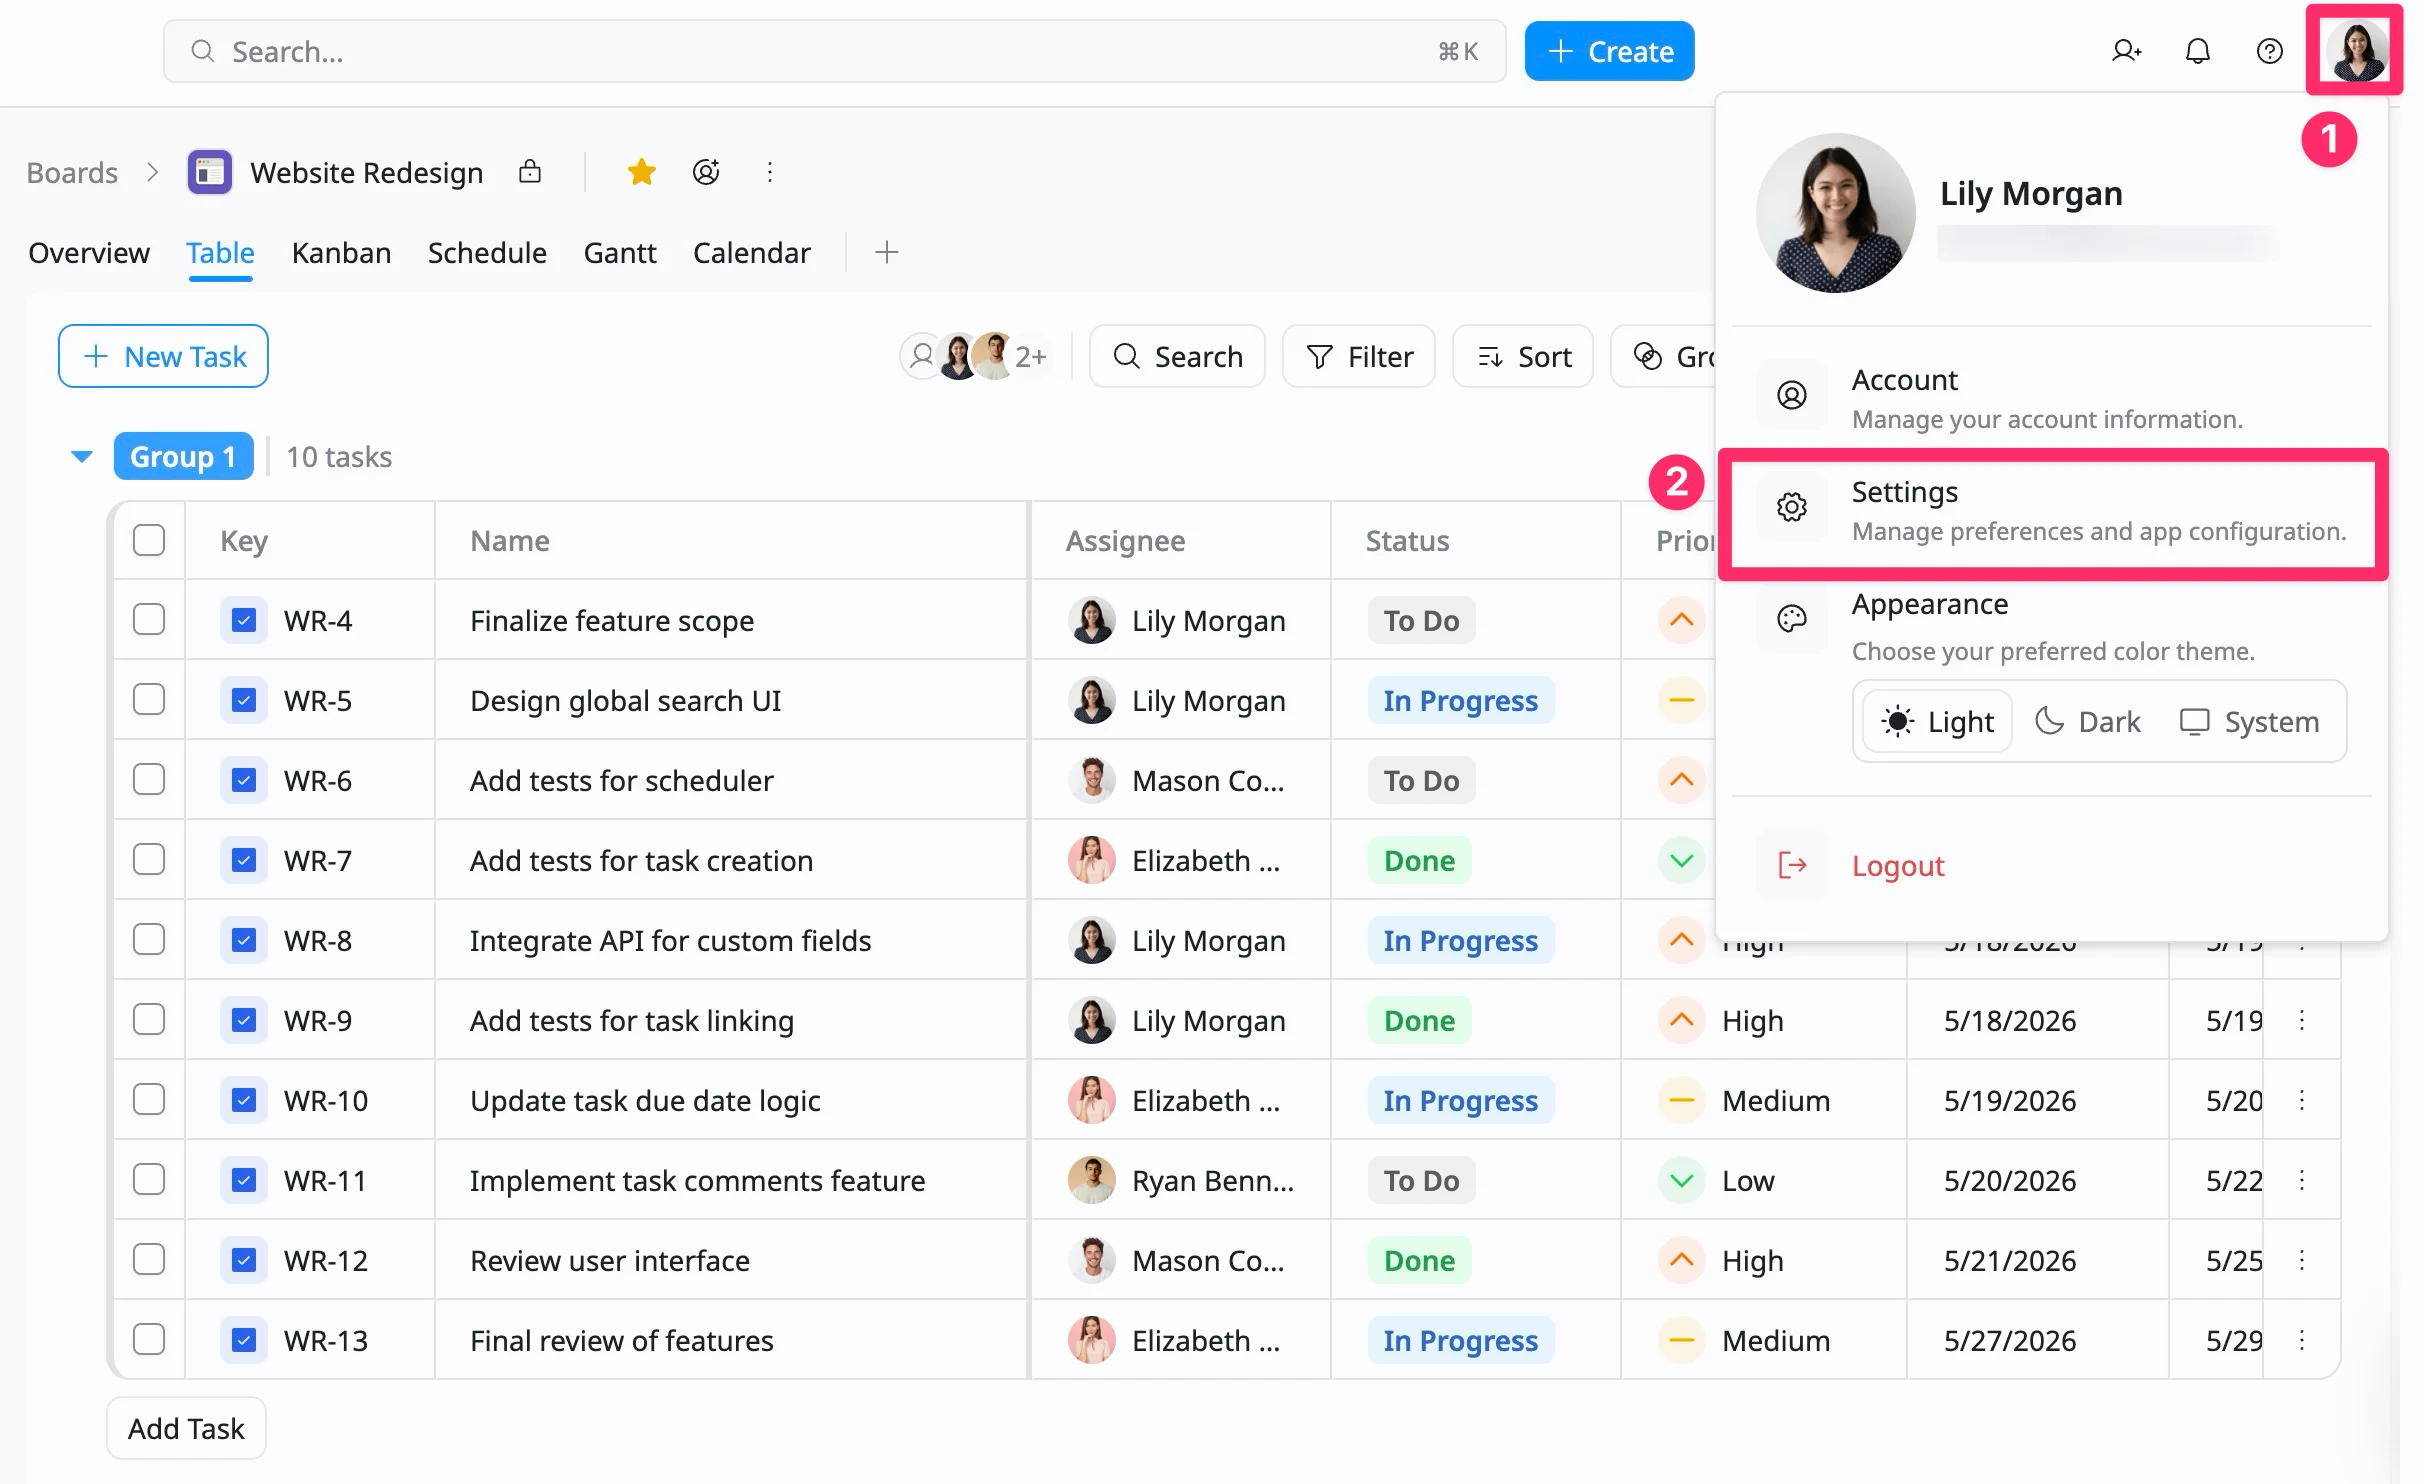
Task: Open the help question mark icon
Action: [2269, 51]
